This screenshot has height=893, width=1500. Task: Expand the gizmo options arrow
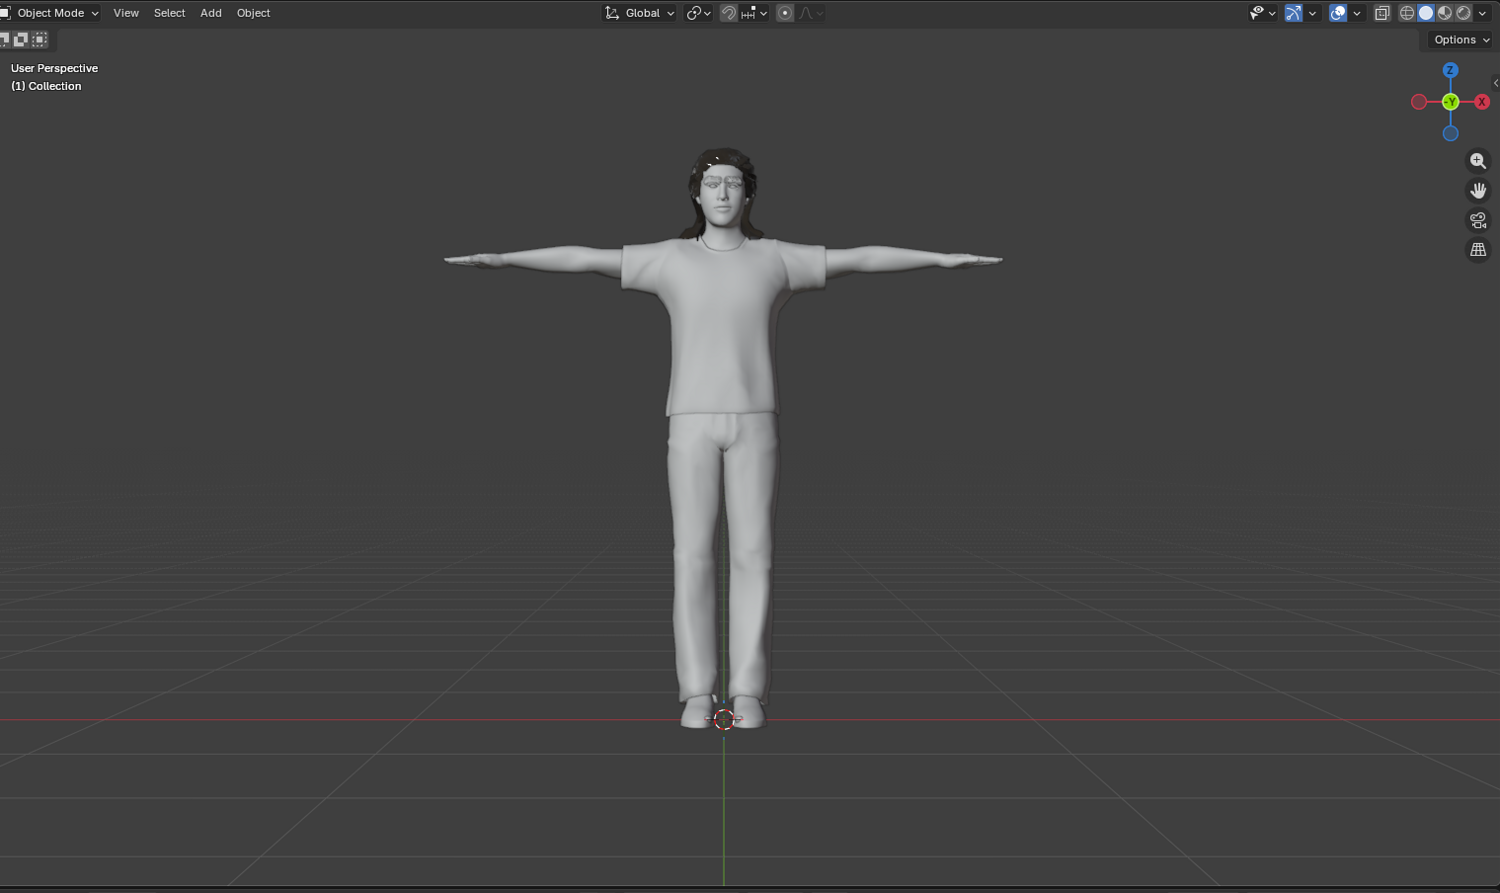click(1312, 13)
